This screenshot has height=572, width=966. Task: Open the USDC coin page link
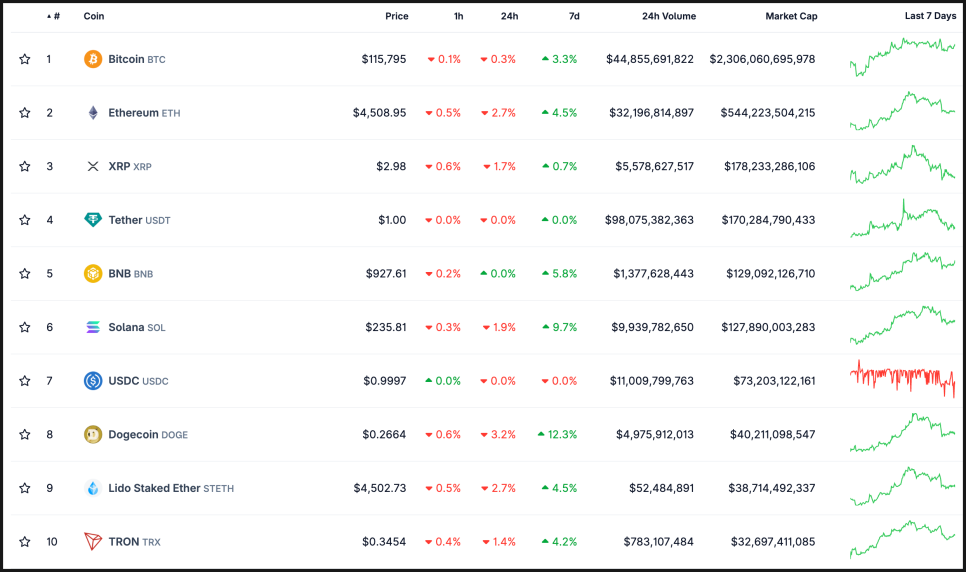point(123,381)
